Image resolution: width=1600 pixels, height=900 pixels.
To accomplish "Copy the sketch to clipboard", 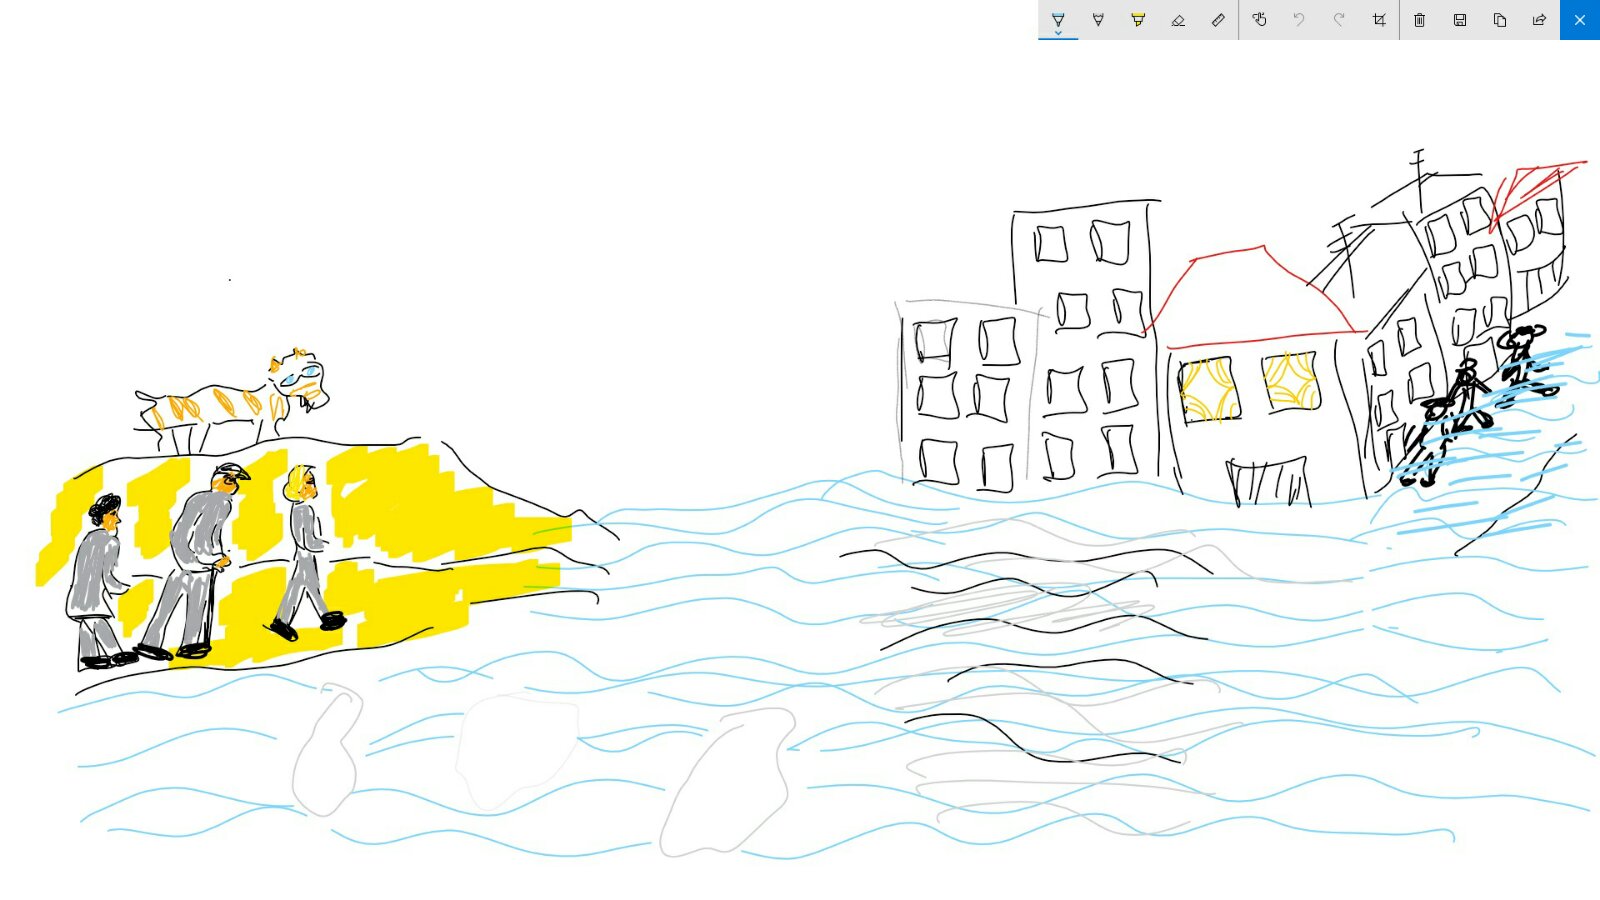I will click(1500, 20).
